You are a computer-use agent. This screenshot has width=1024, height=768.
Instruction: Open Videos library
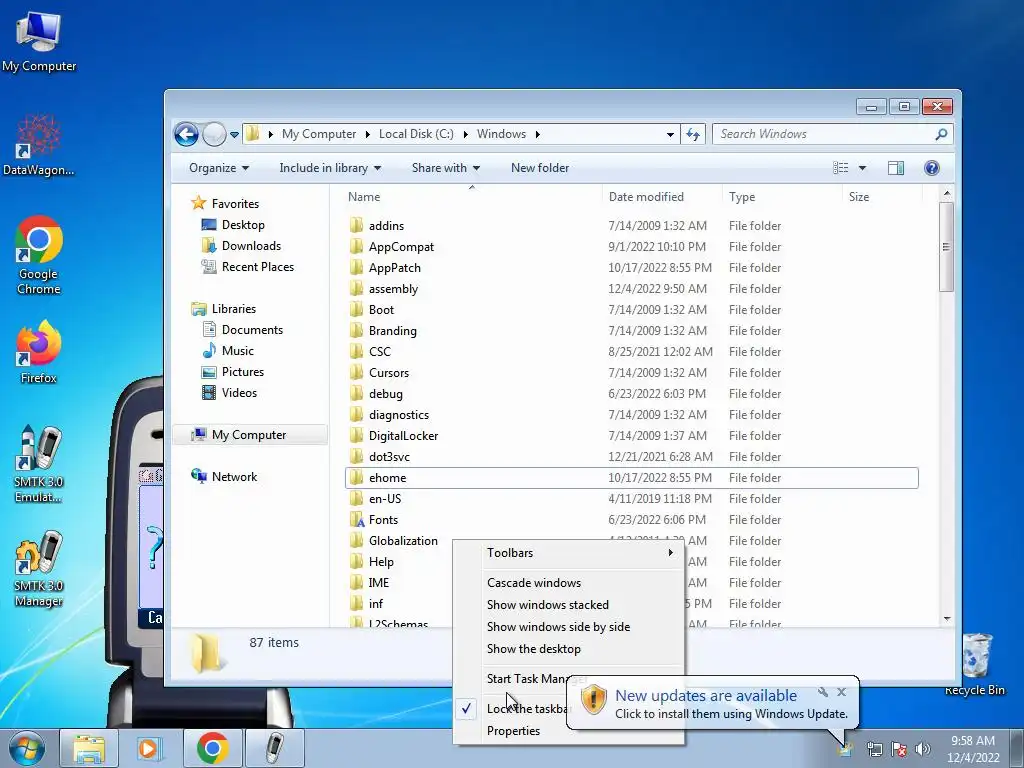(x=239, y=392)
